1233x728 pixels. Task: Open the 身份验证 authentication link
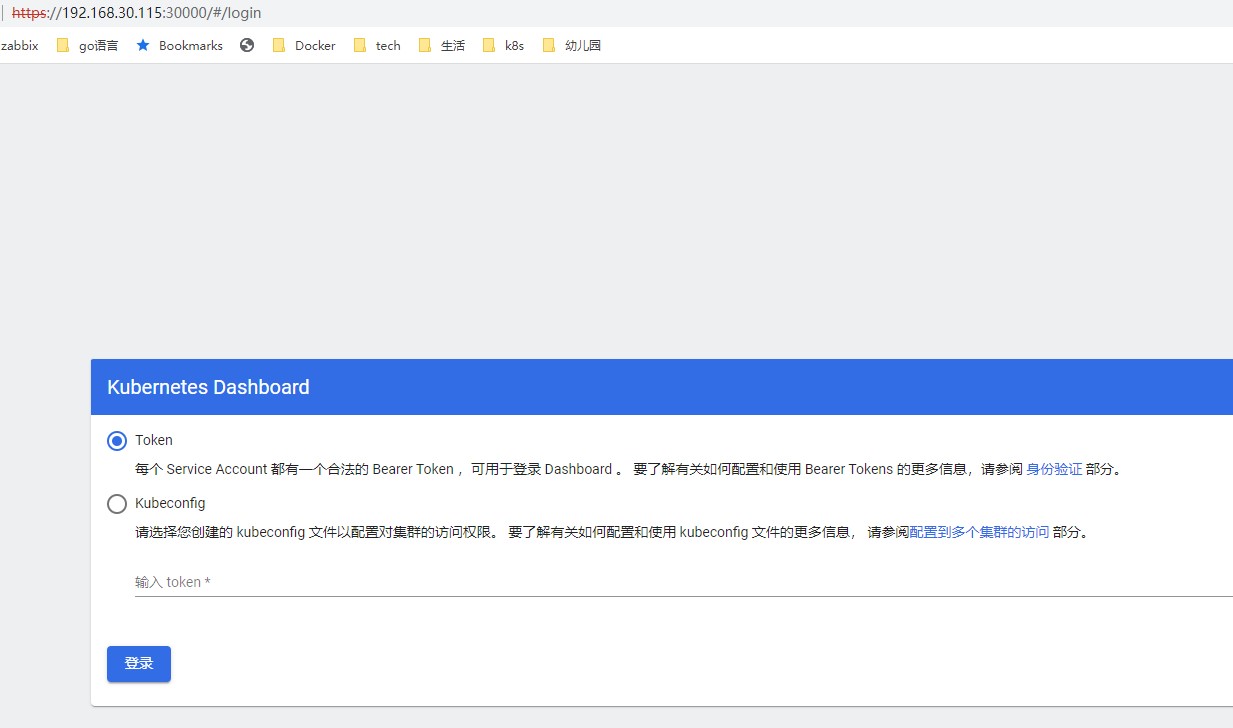tap(1054, 469)
